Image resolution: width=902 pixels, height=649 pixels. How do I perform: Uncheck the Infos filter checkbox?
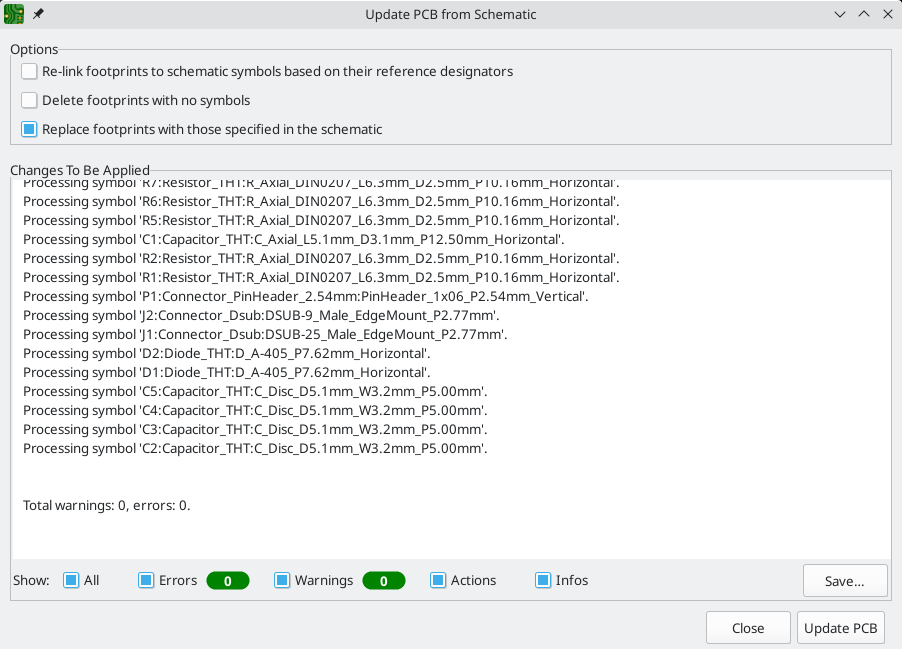[543, 580]
